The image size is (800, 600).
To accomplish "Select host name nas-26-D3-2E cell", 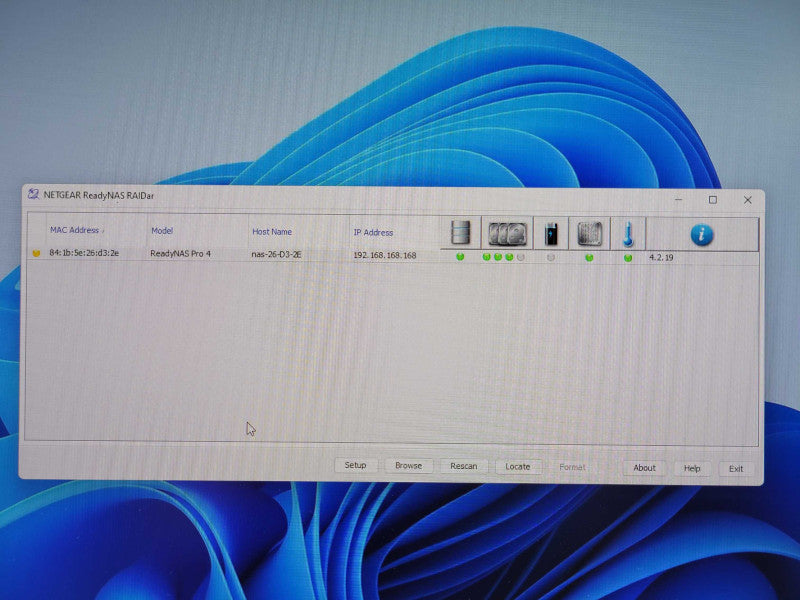I will click(x=276, y=254).
